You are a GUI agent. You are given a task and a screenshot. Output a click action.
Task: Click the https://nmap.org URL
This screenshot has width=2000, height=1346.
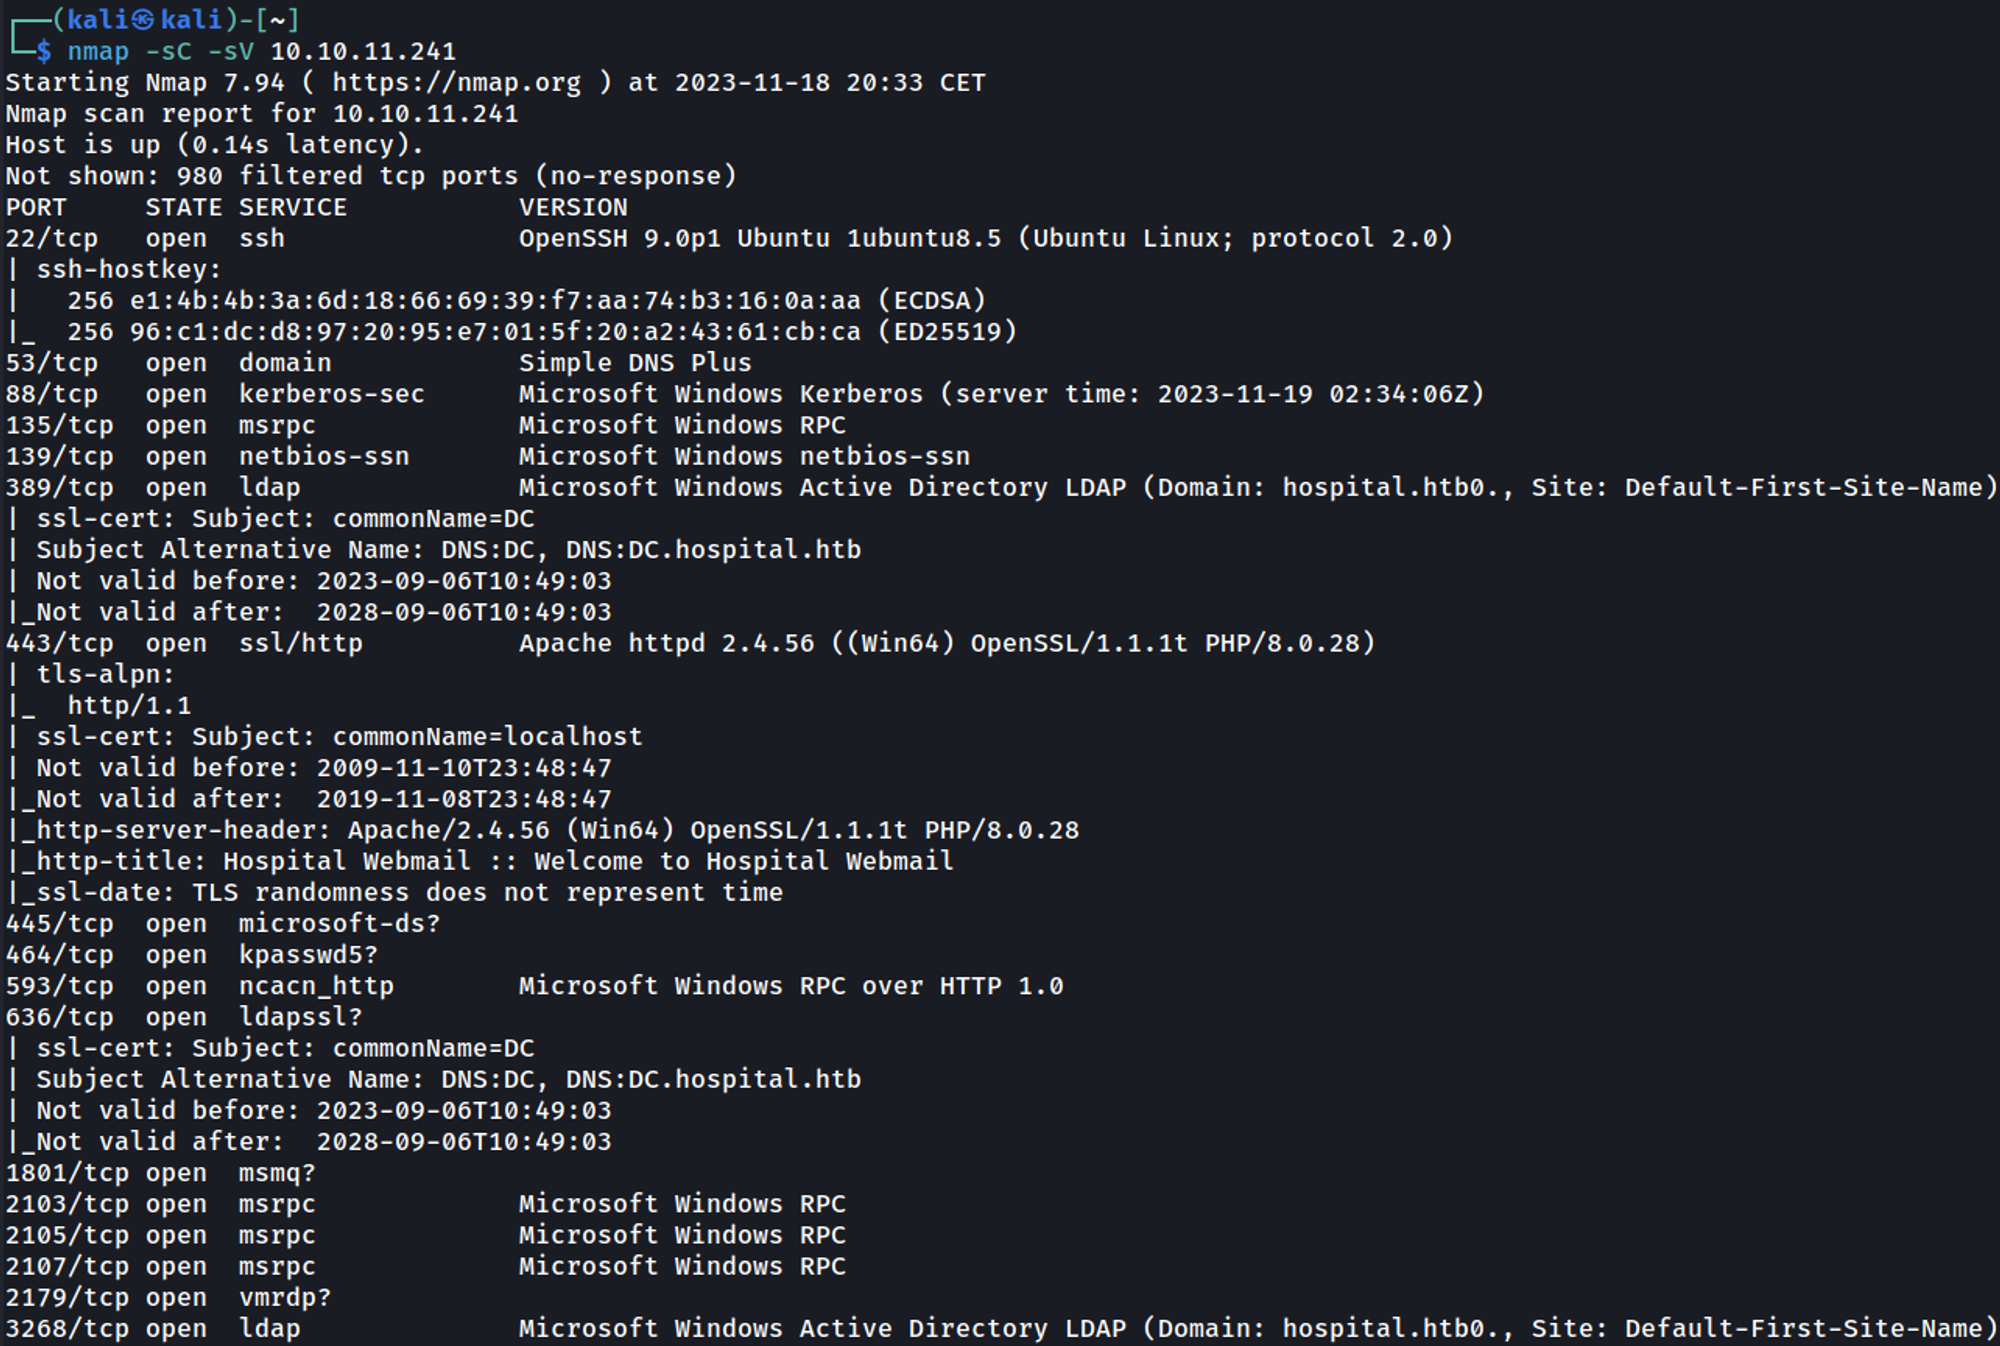pos(456,83)
